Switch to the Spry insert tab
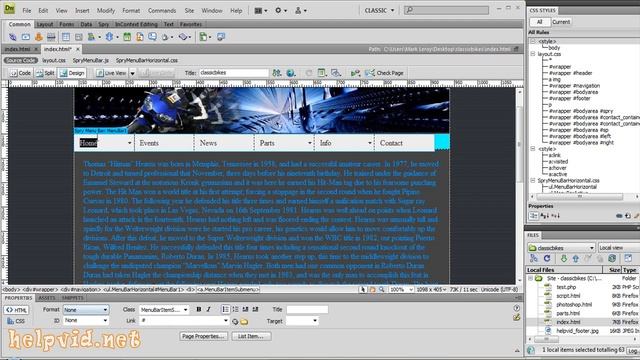640x360 pixels. (x=104, y=24)
